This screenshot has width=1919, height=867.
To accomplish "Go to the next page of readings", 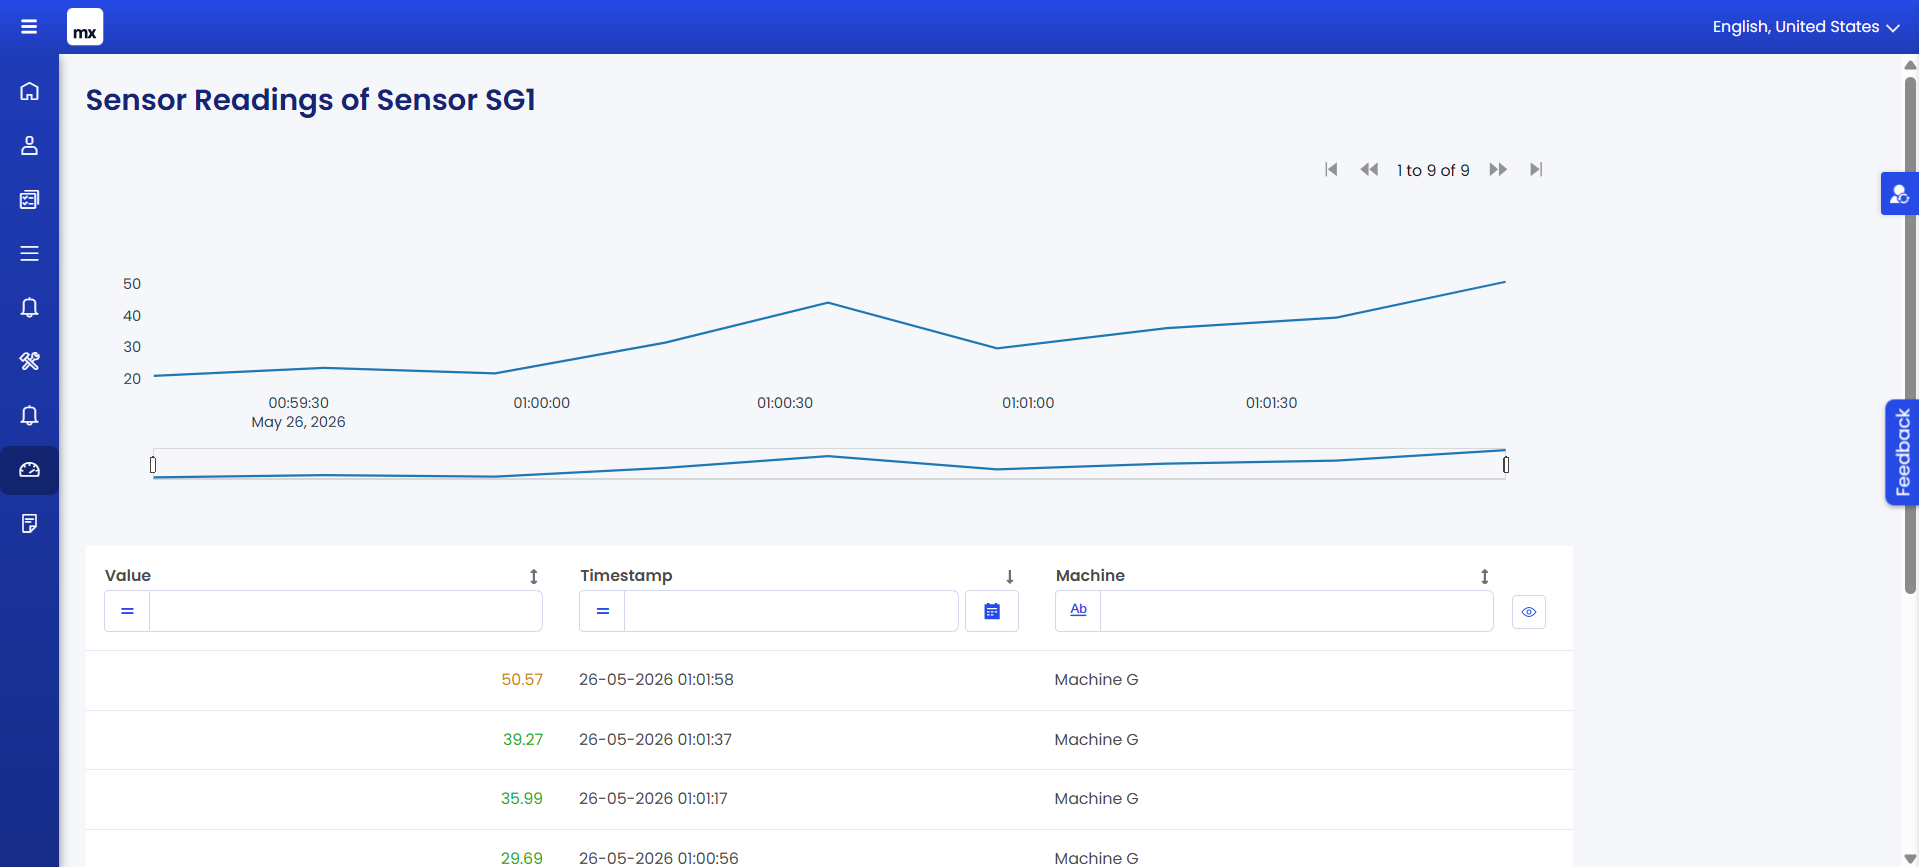I will tap(1498, 170).
